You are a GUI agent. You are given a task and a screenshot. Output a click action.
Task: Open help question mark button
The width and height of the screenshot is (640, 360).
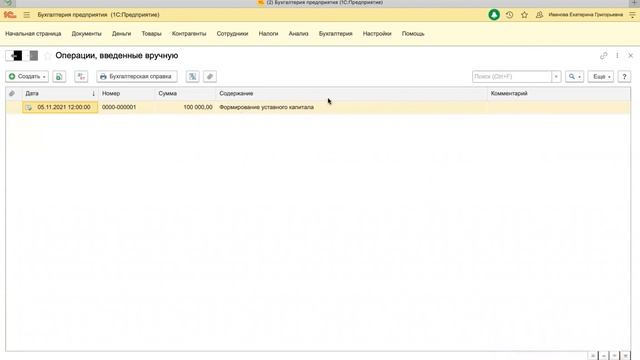(x=624, y=76)
